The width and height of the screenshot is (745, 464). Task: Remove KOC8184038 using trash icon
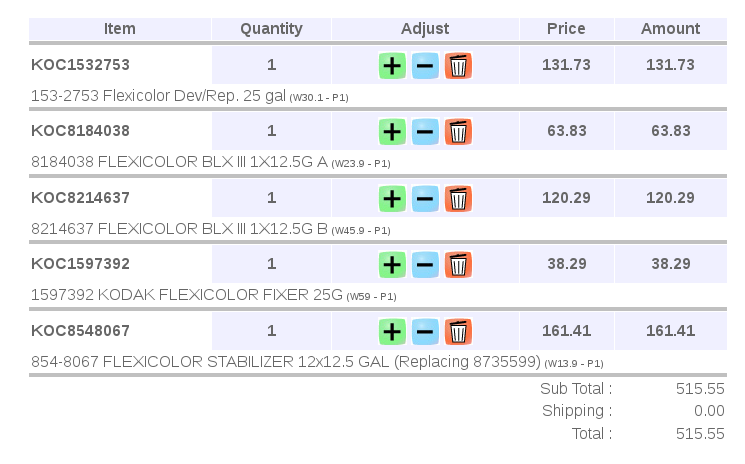click(458, 132)
